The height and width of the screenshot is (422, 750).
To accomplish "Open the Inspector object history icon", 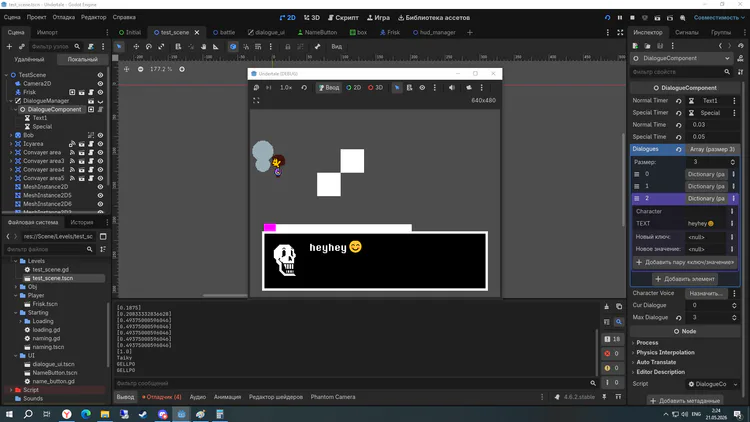I will (x=741, y=46).
